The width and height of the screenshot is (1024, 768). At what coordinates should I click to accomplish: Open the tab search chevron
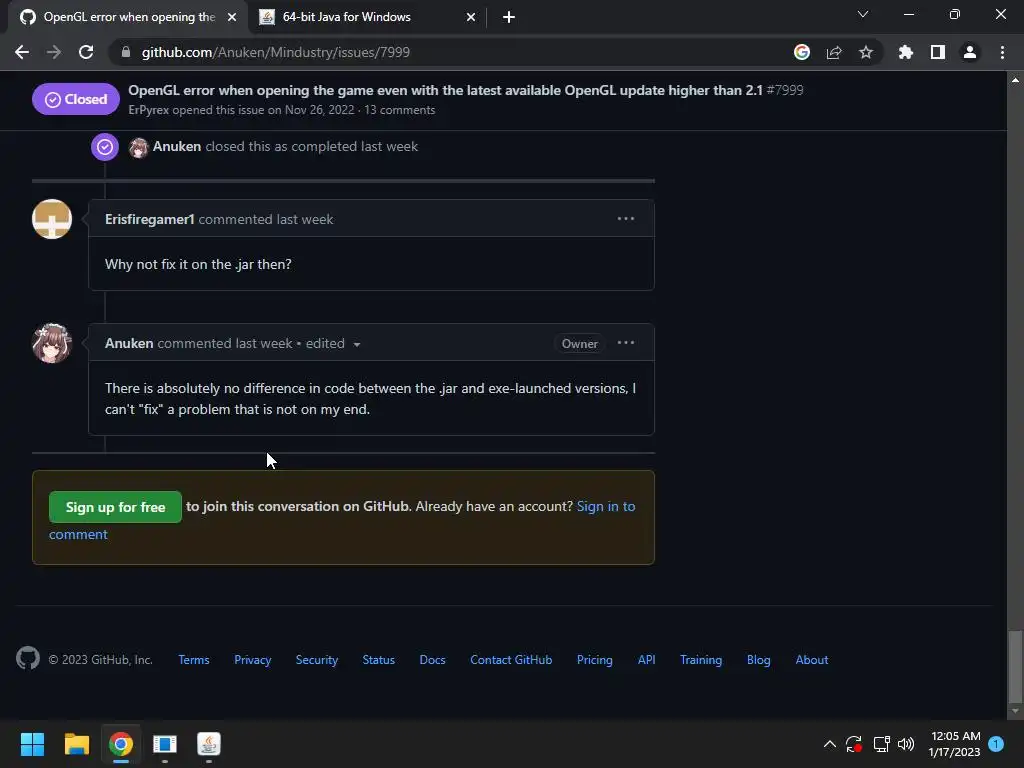[863, 14]
